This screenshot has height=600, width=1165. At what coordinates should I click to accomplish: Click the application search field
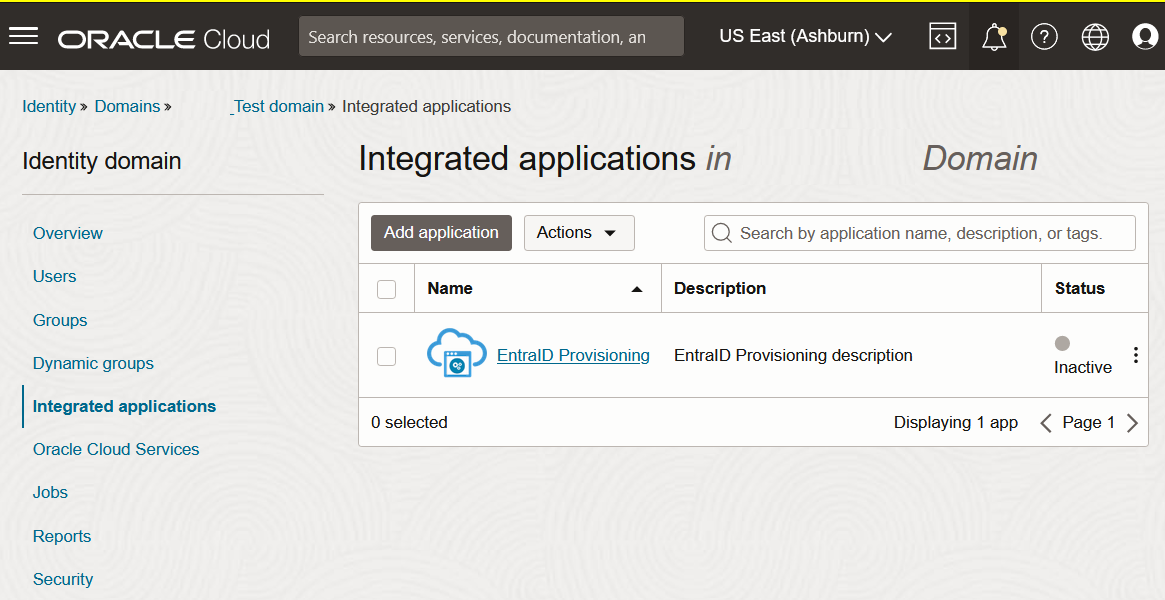pos(920,233)
